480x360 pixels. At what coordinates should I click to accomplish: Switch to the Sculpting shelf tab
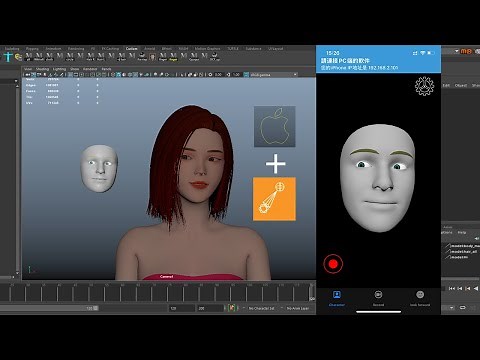(x=12, y=49)
